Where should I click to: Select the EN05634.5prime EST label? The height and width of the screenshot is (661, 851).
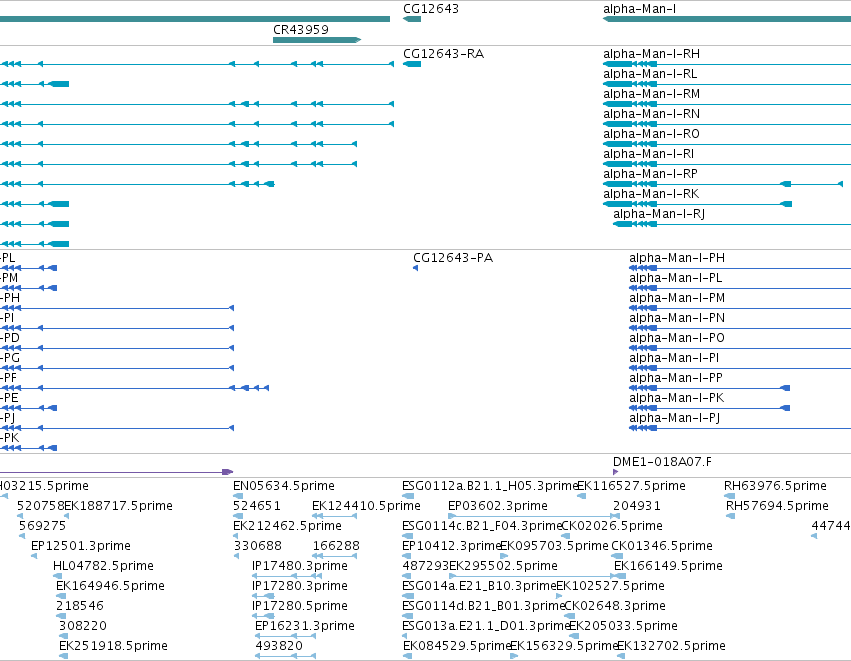[x=284, y=486]
